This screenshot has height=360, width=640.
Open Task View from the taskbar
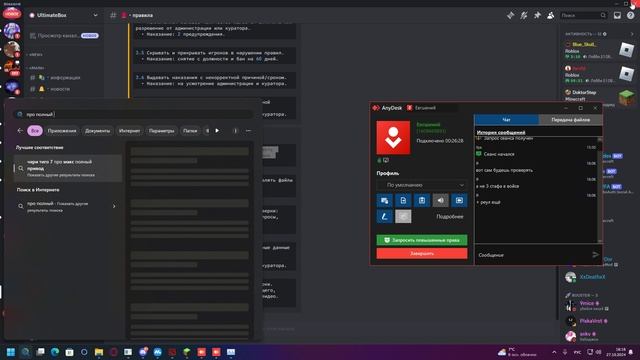[x=40, y=352]
